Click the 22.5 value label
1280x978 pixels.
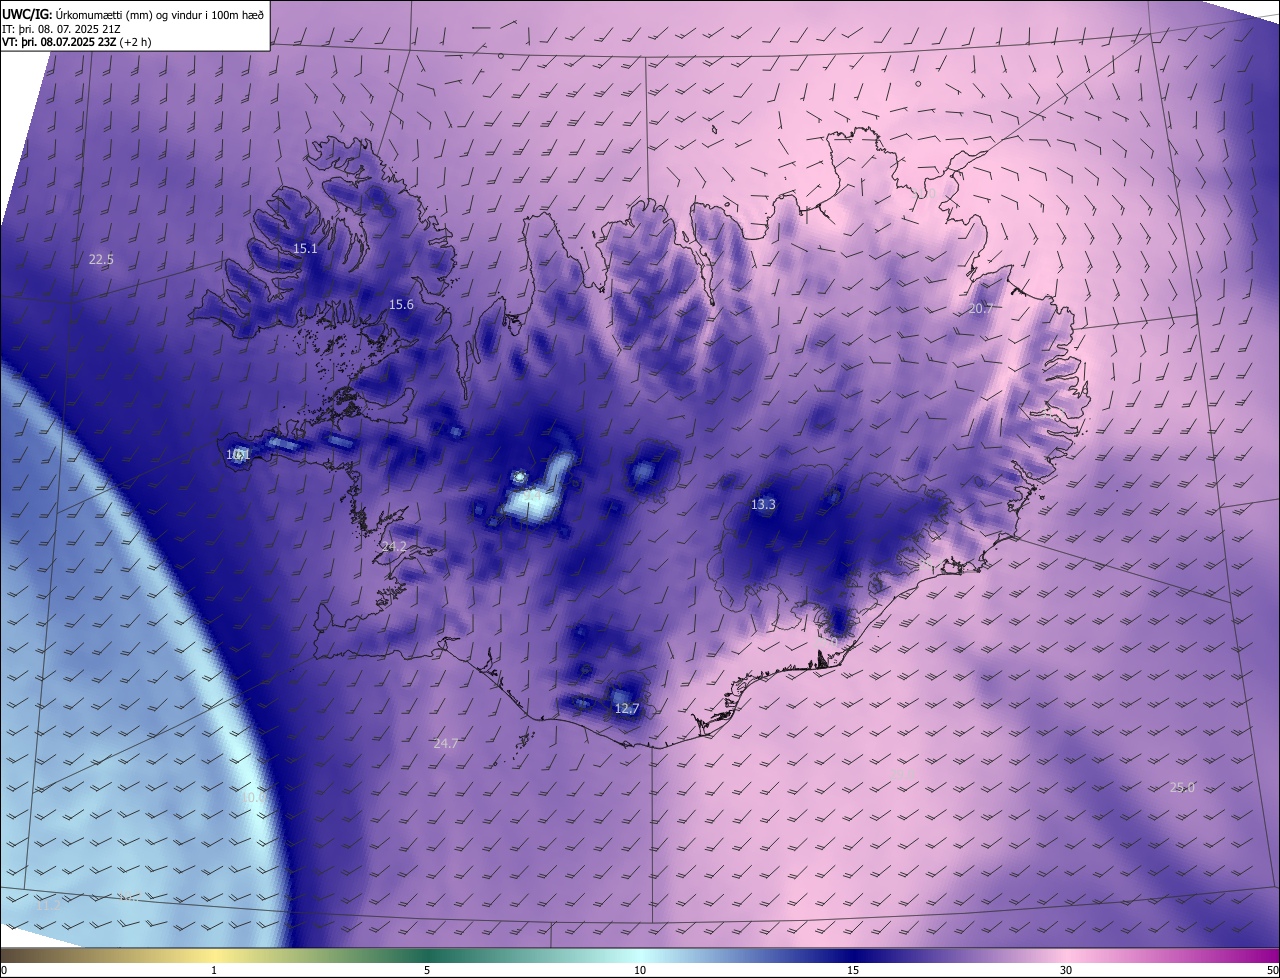click(x=101, y=259)
